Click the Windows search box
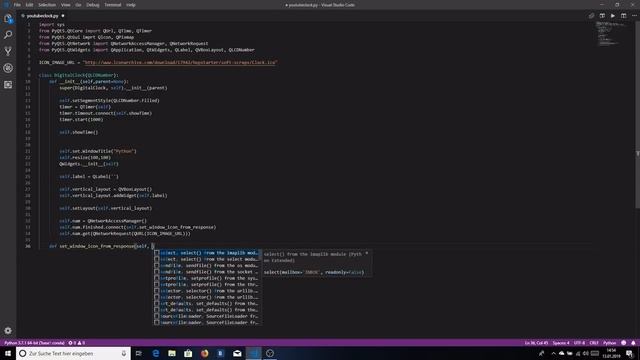The height and width of the screenshot is (360, 640). tap(73, 353)
